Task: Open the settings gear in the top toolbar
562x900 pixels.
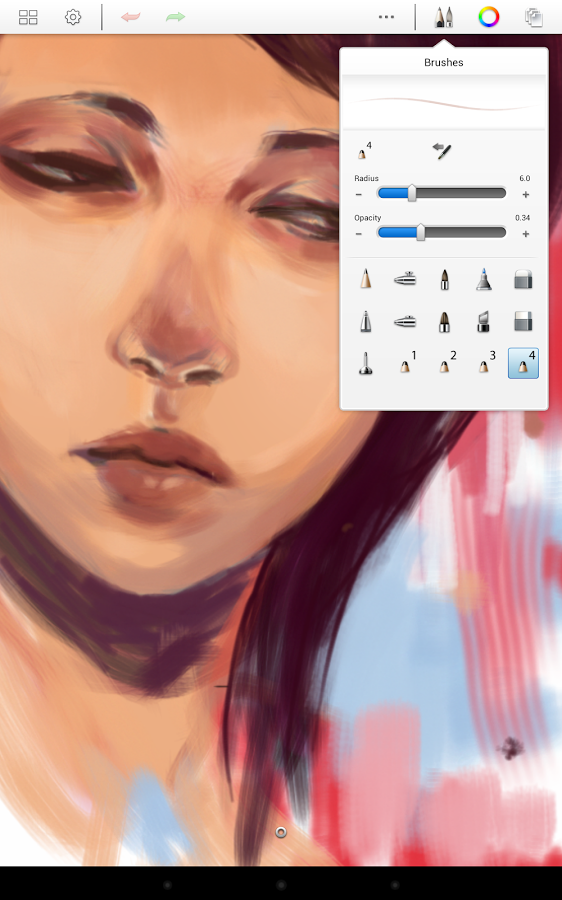Action: click(73, 17)
